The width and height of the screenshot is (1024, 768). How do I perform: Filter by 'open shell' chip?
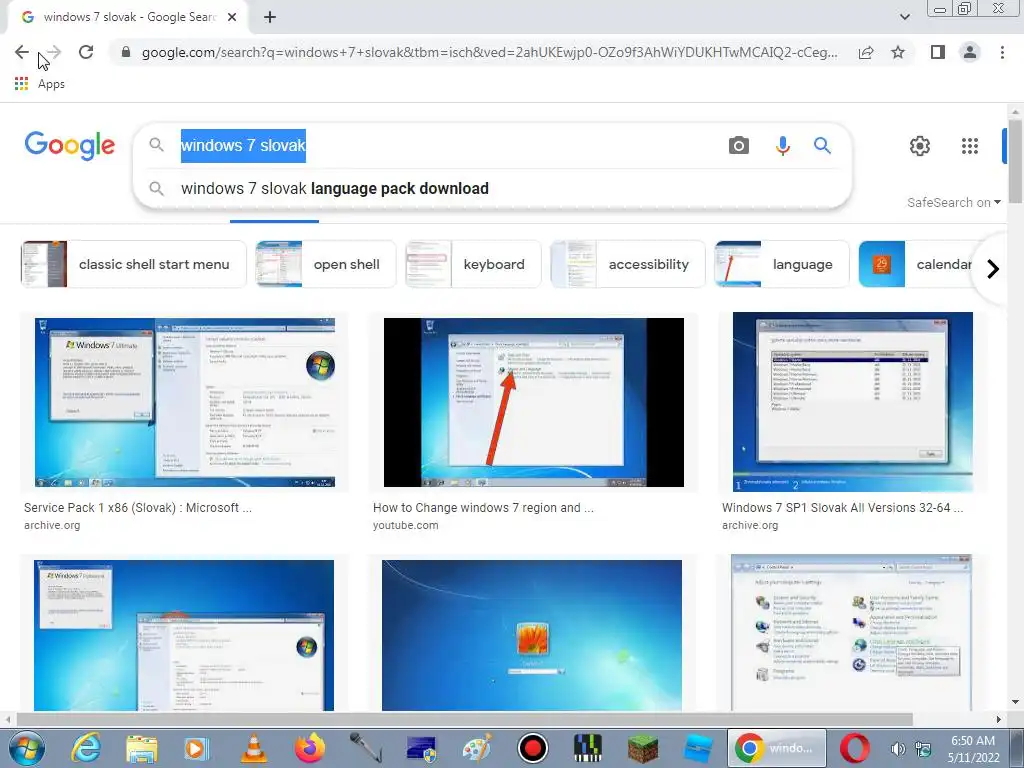pos(326,264)
